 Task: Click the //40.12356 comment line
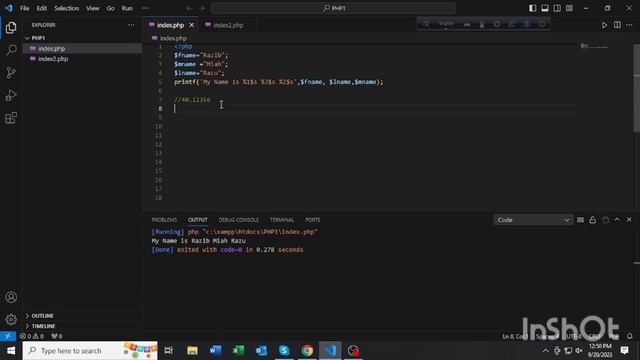point(192,100)
